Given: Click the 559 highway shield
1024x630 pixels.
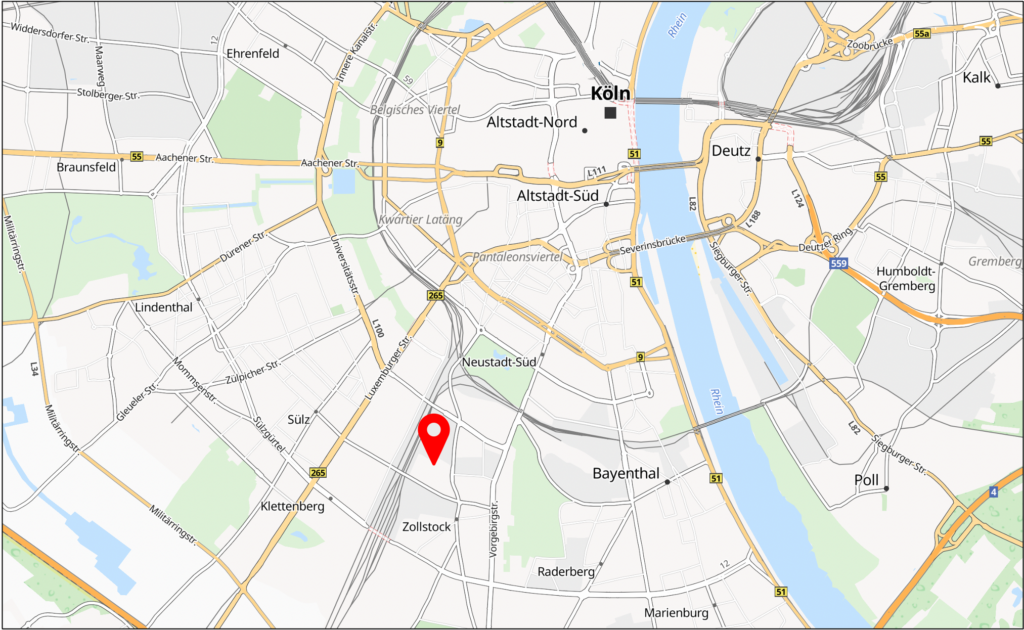Looking at the screenshot, I should point(839,263).
